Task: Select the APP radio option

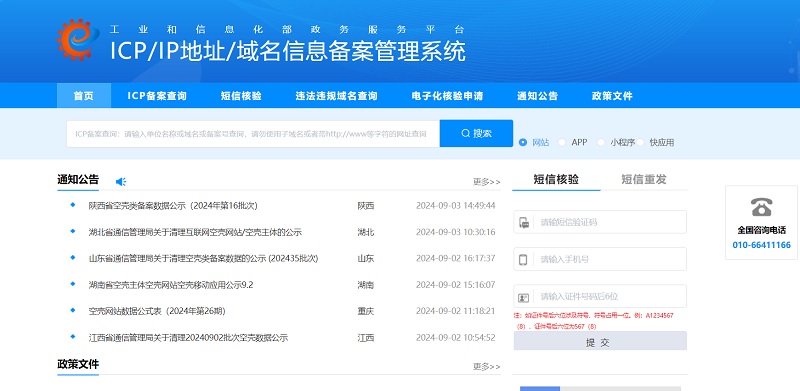Action: pyautogui.click(x=562, y=142)
